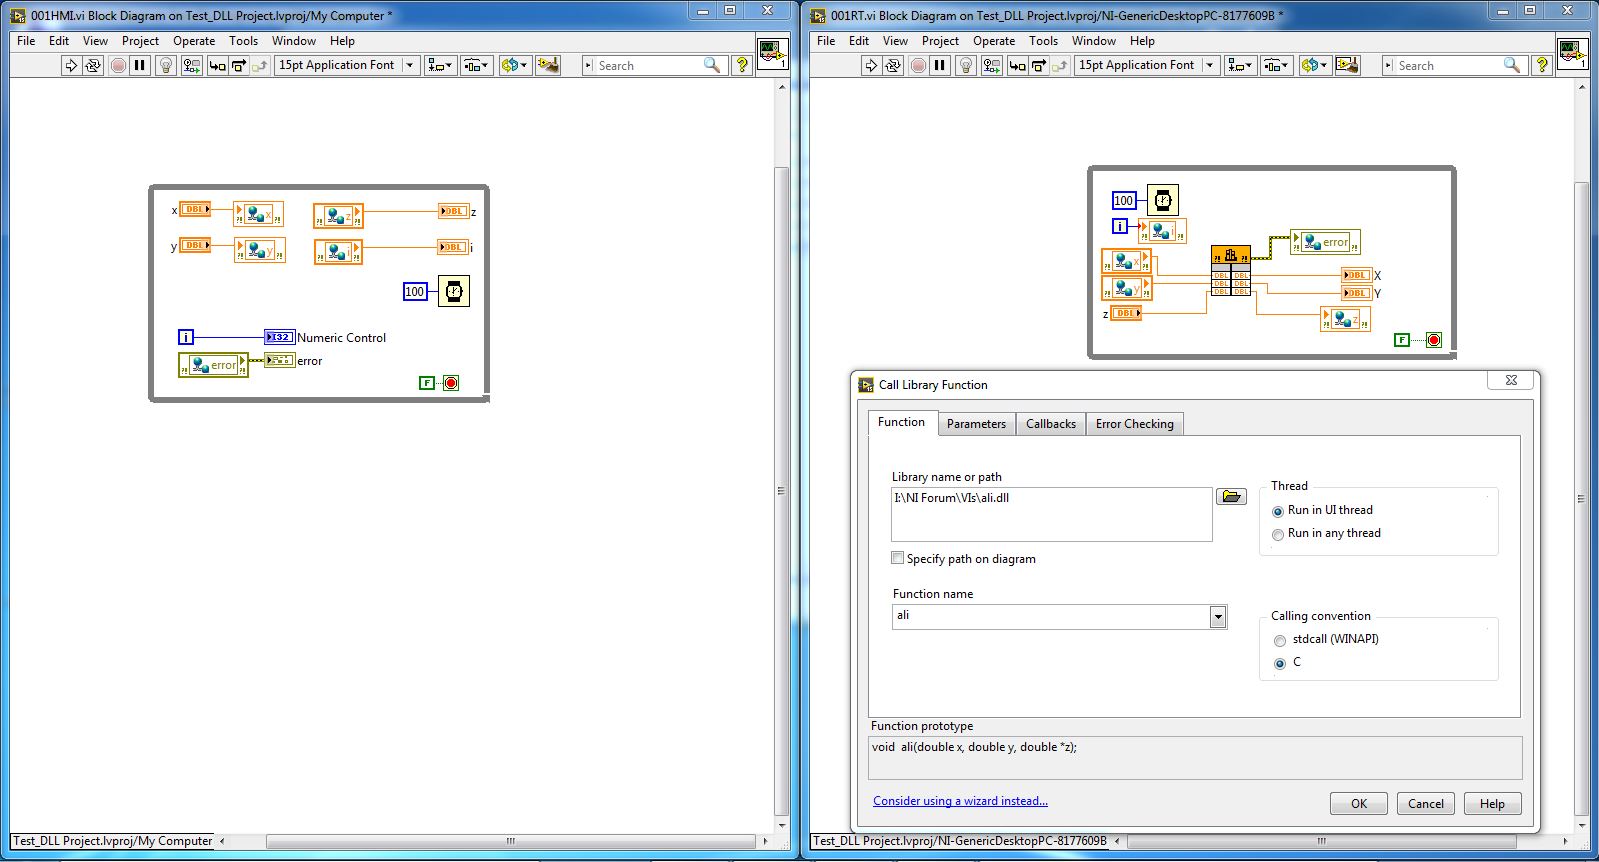The image size is (1599, 862).
Task: Click Run arrow in 001RT.vi toolbar
Action: [871, 65]
